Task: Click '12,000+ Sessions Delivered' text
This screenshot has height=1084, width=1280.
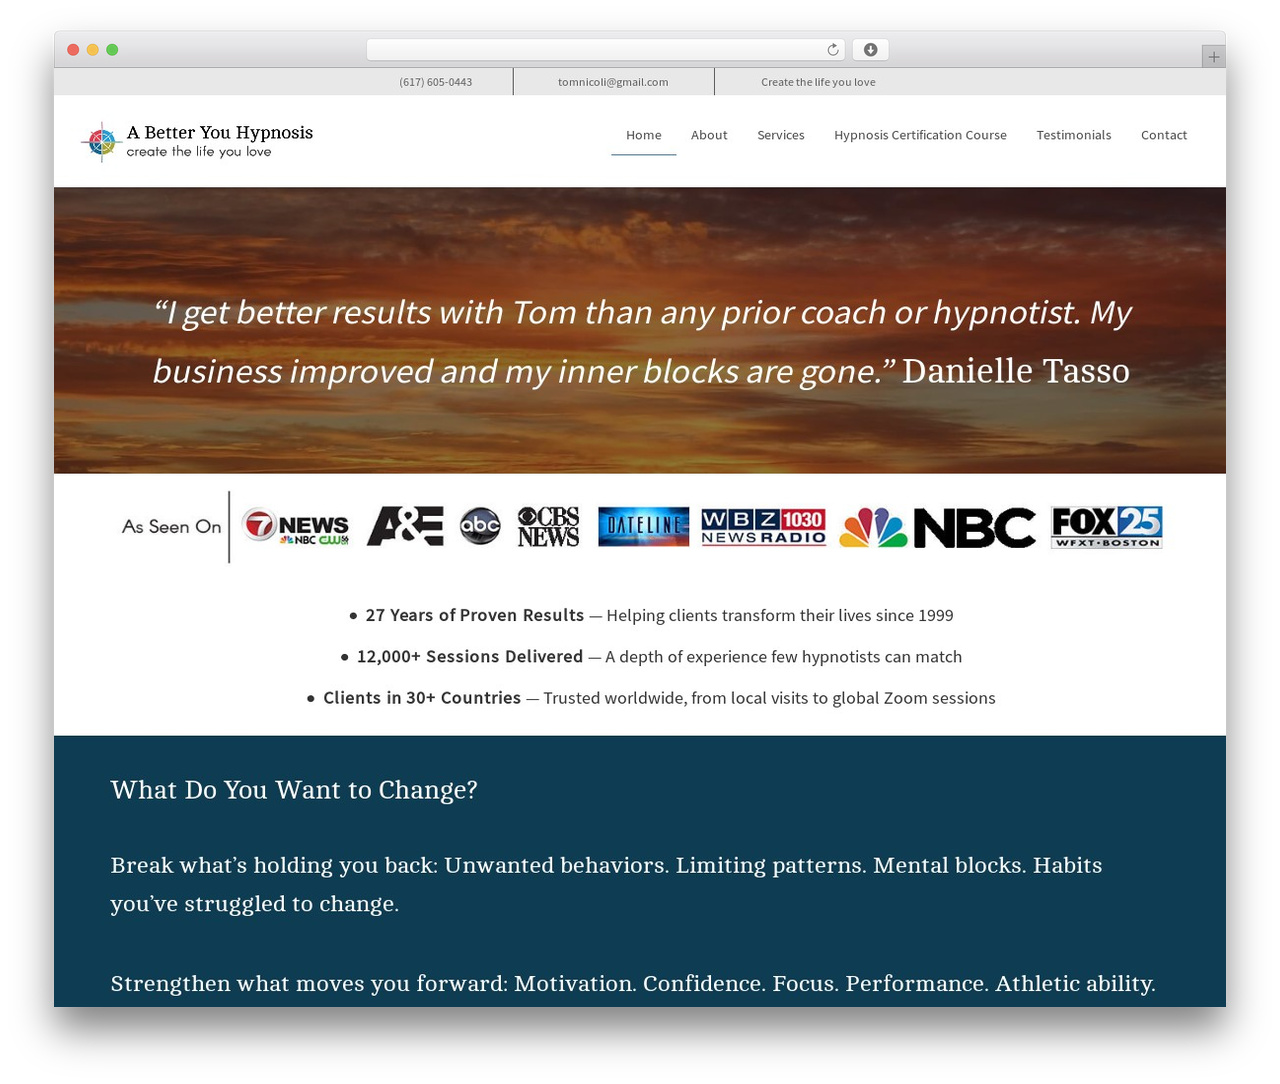Action: 470,656
